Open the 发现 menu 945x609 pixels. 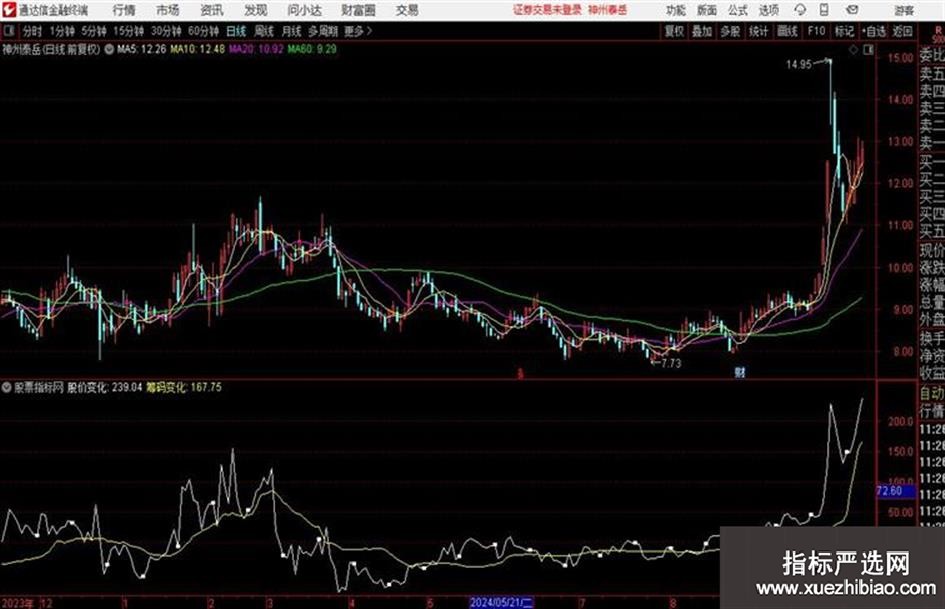coord(256,10)
